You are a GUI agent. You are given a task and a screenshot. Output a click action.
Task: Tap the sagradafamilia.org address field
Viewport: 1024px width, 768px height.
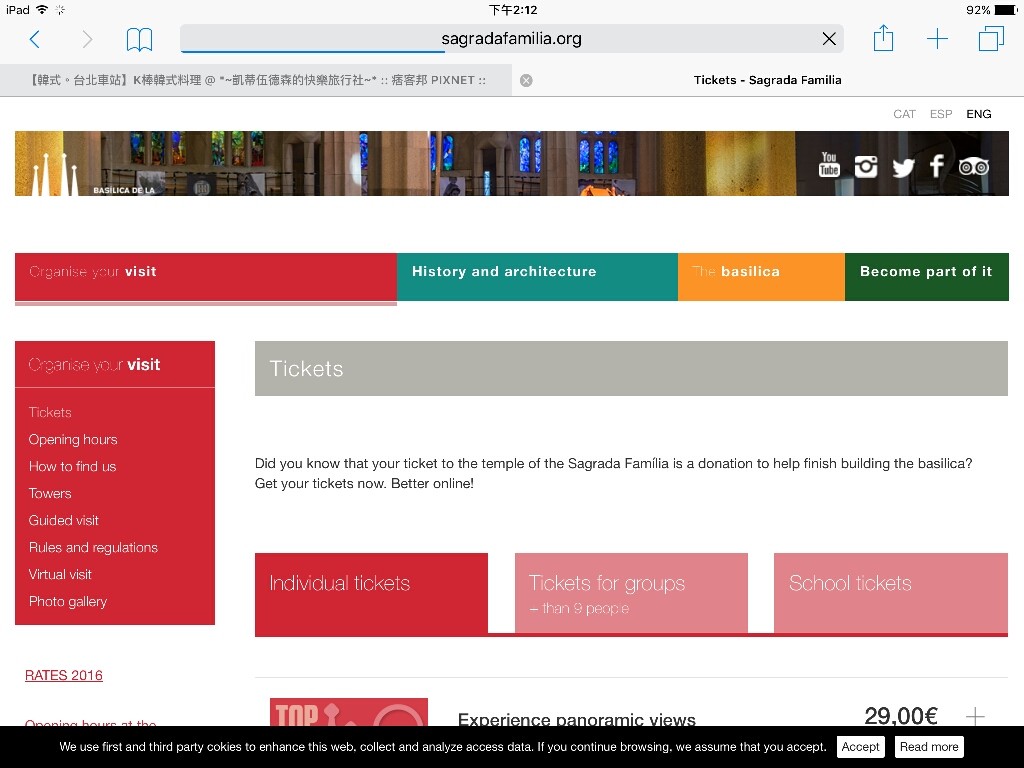(511, 39)
